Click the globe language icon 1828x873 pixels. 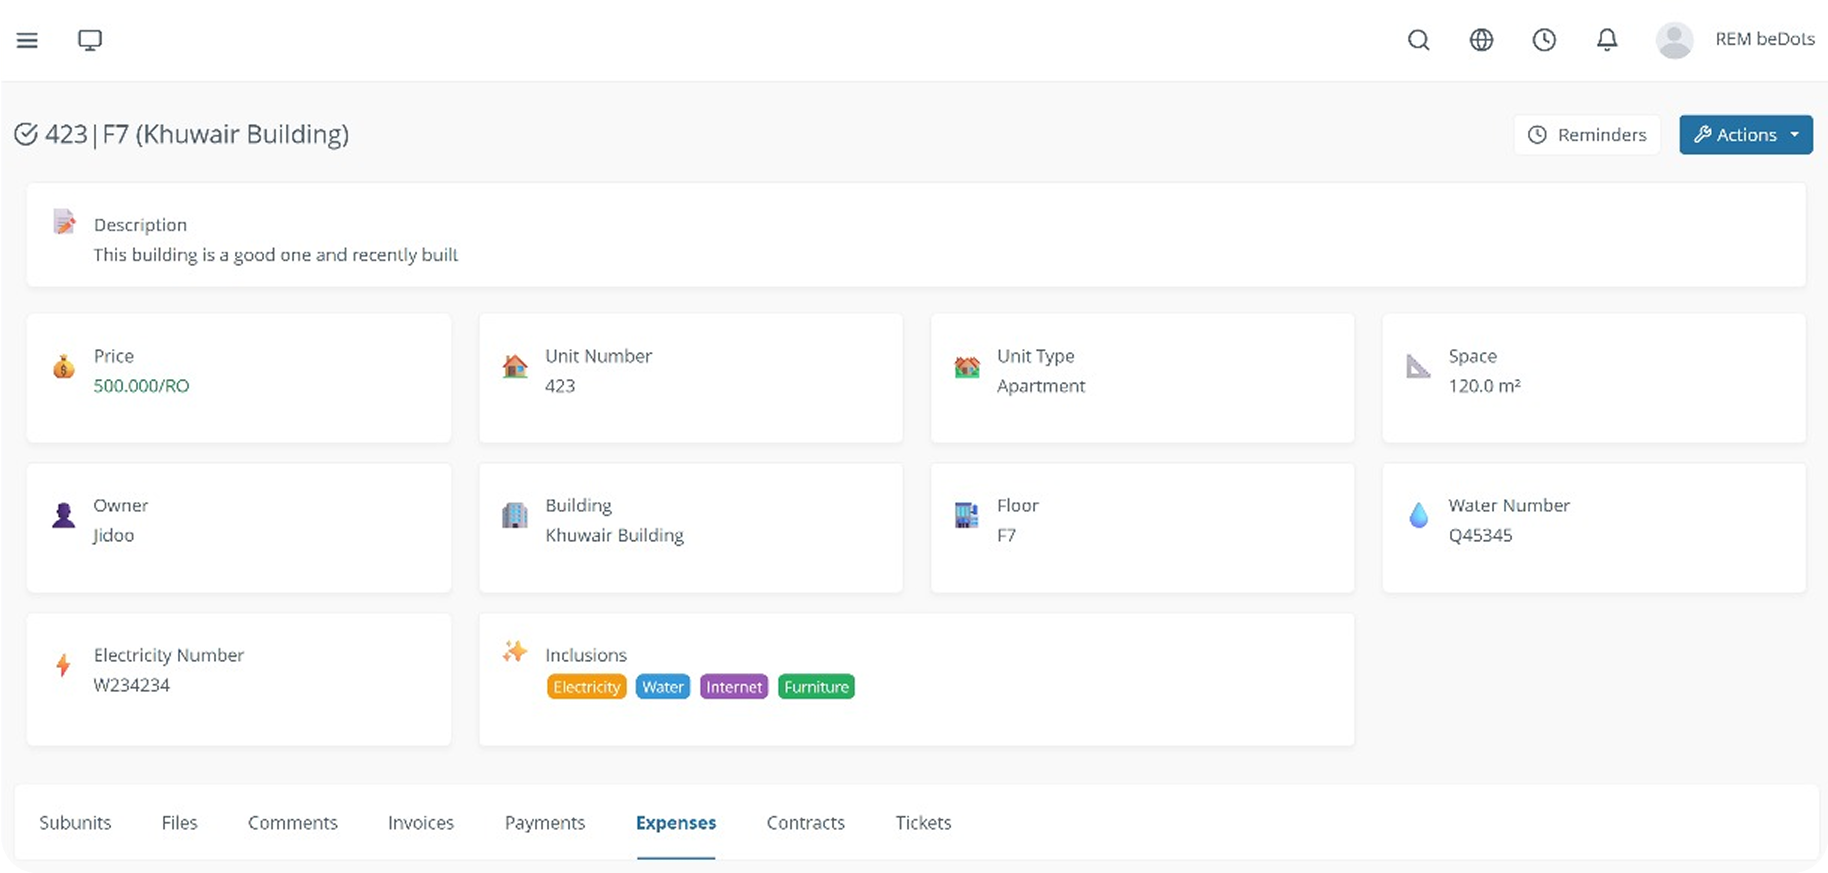pyautogui.click(x=1481, y=40)
